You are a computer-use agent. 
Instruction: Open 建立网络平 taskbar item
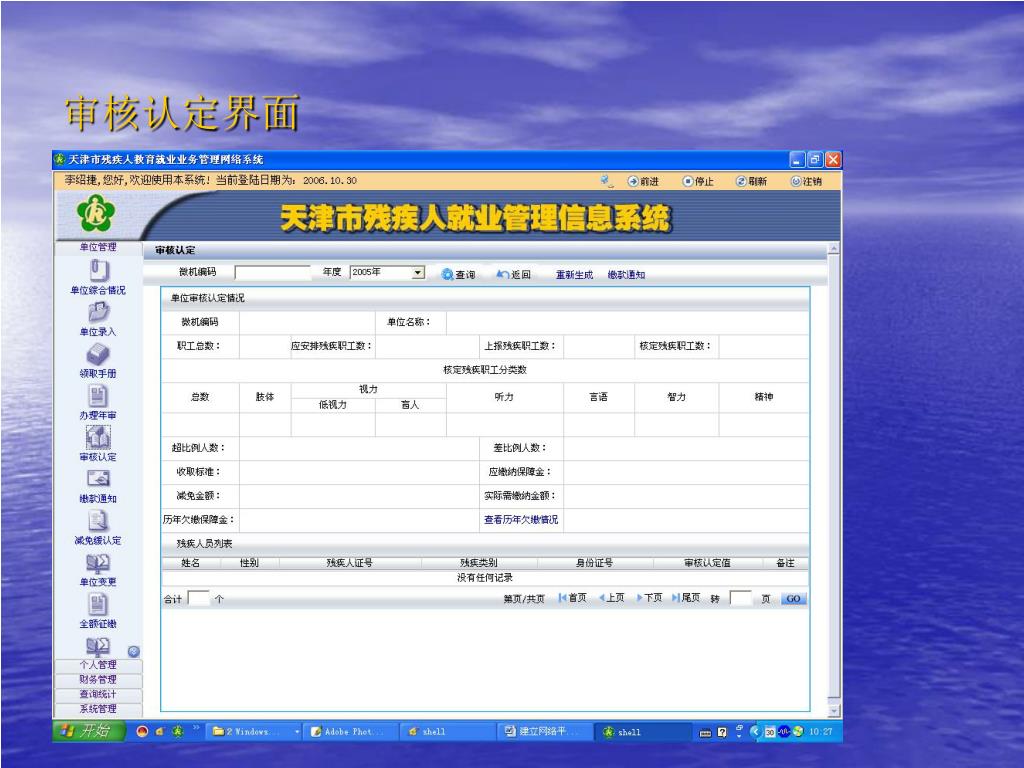pyautogui.click(x=545, y=732)
